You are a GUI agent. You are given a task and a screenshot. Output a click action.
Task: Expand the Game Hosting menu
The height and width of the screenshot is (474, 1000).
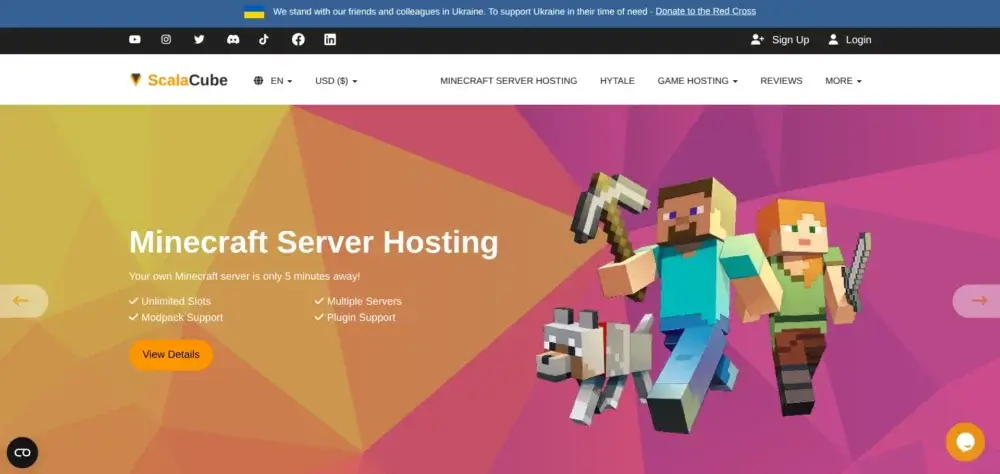tap(697, 81)
